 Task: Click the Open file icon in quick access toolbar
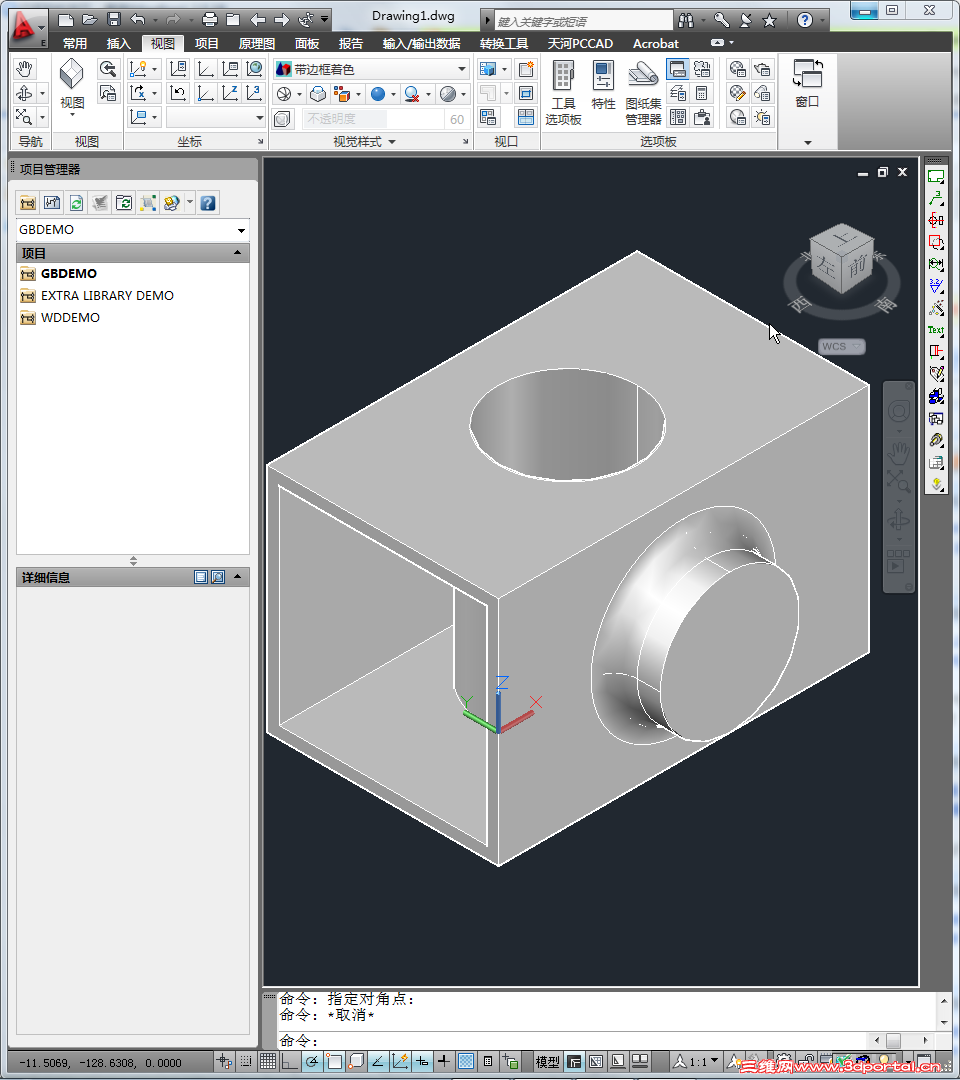coord(90,20)
